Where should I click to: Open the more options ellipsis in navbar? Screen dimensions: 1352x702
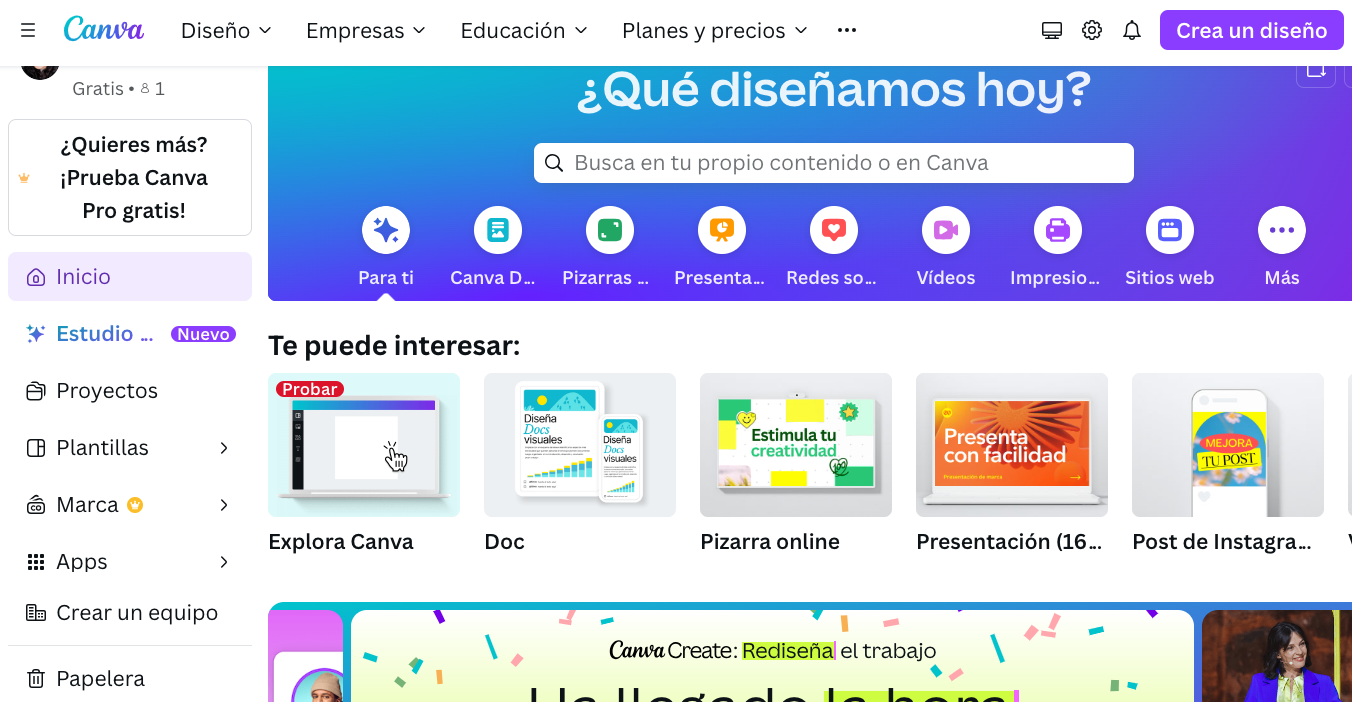point(847,30)
